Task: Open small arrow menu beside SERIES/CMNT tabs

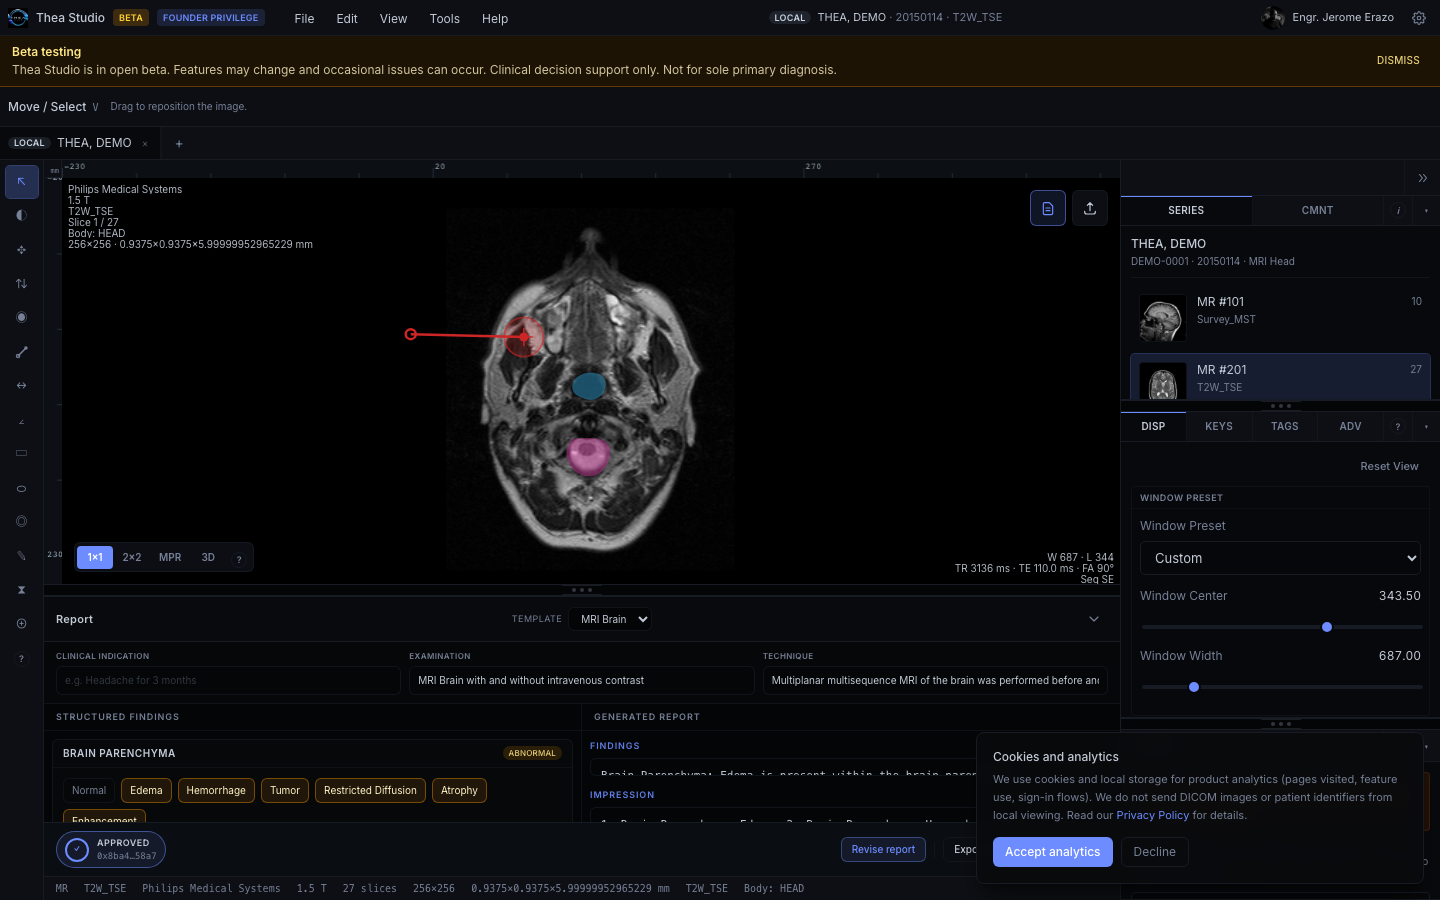Action: point(1426,210)
